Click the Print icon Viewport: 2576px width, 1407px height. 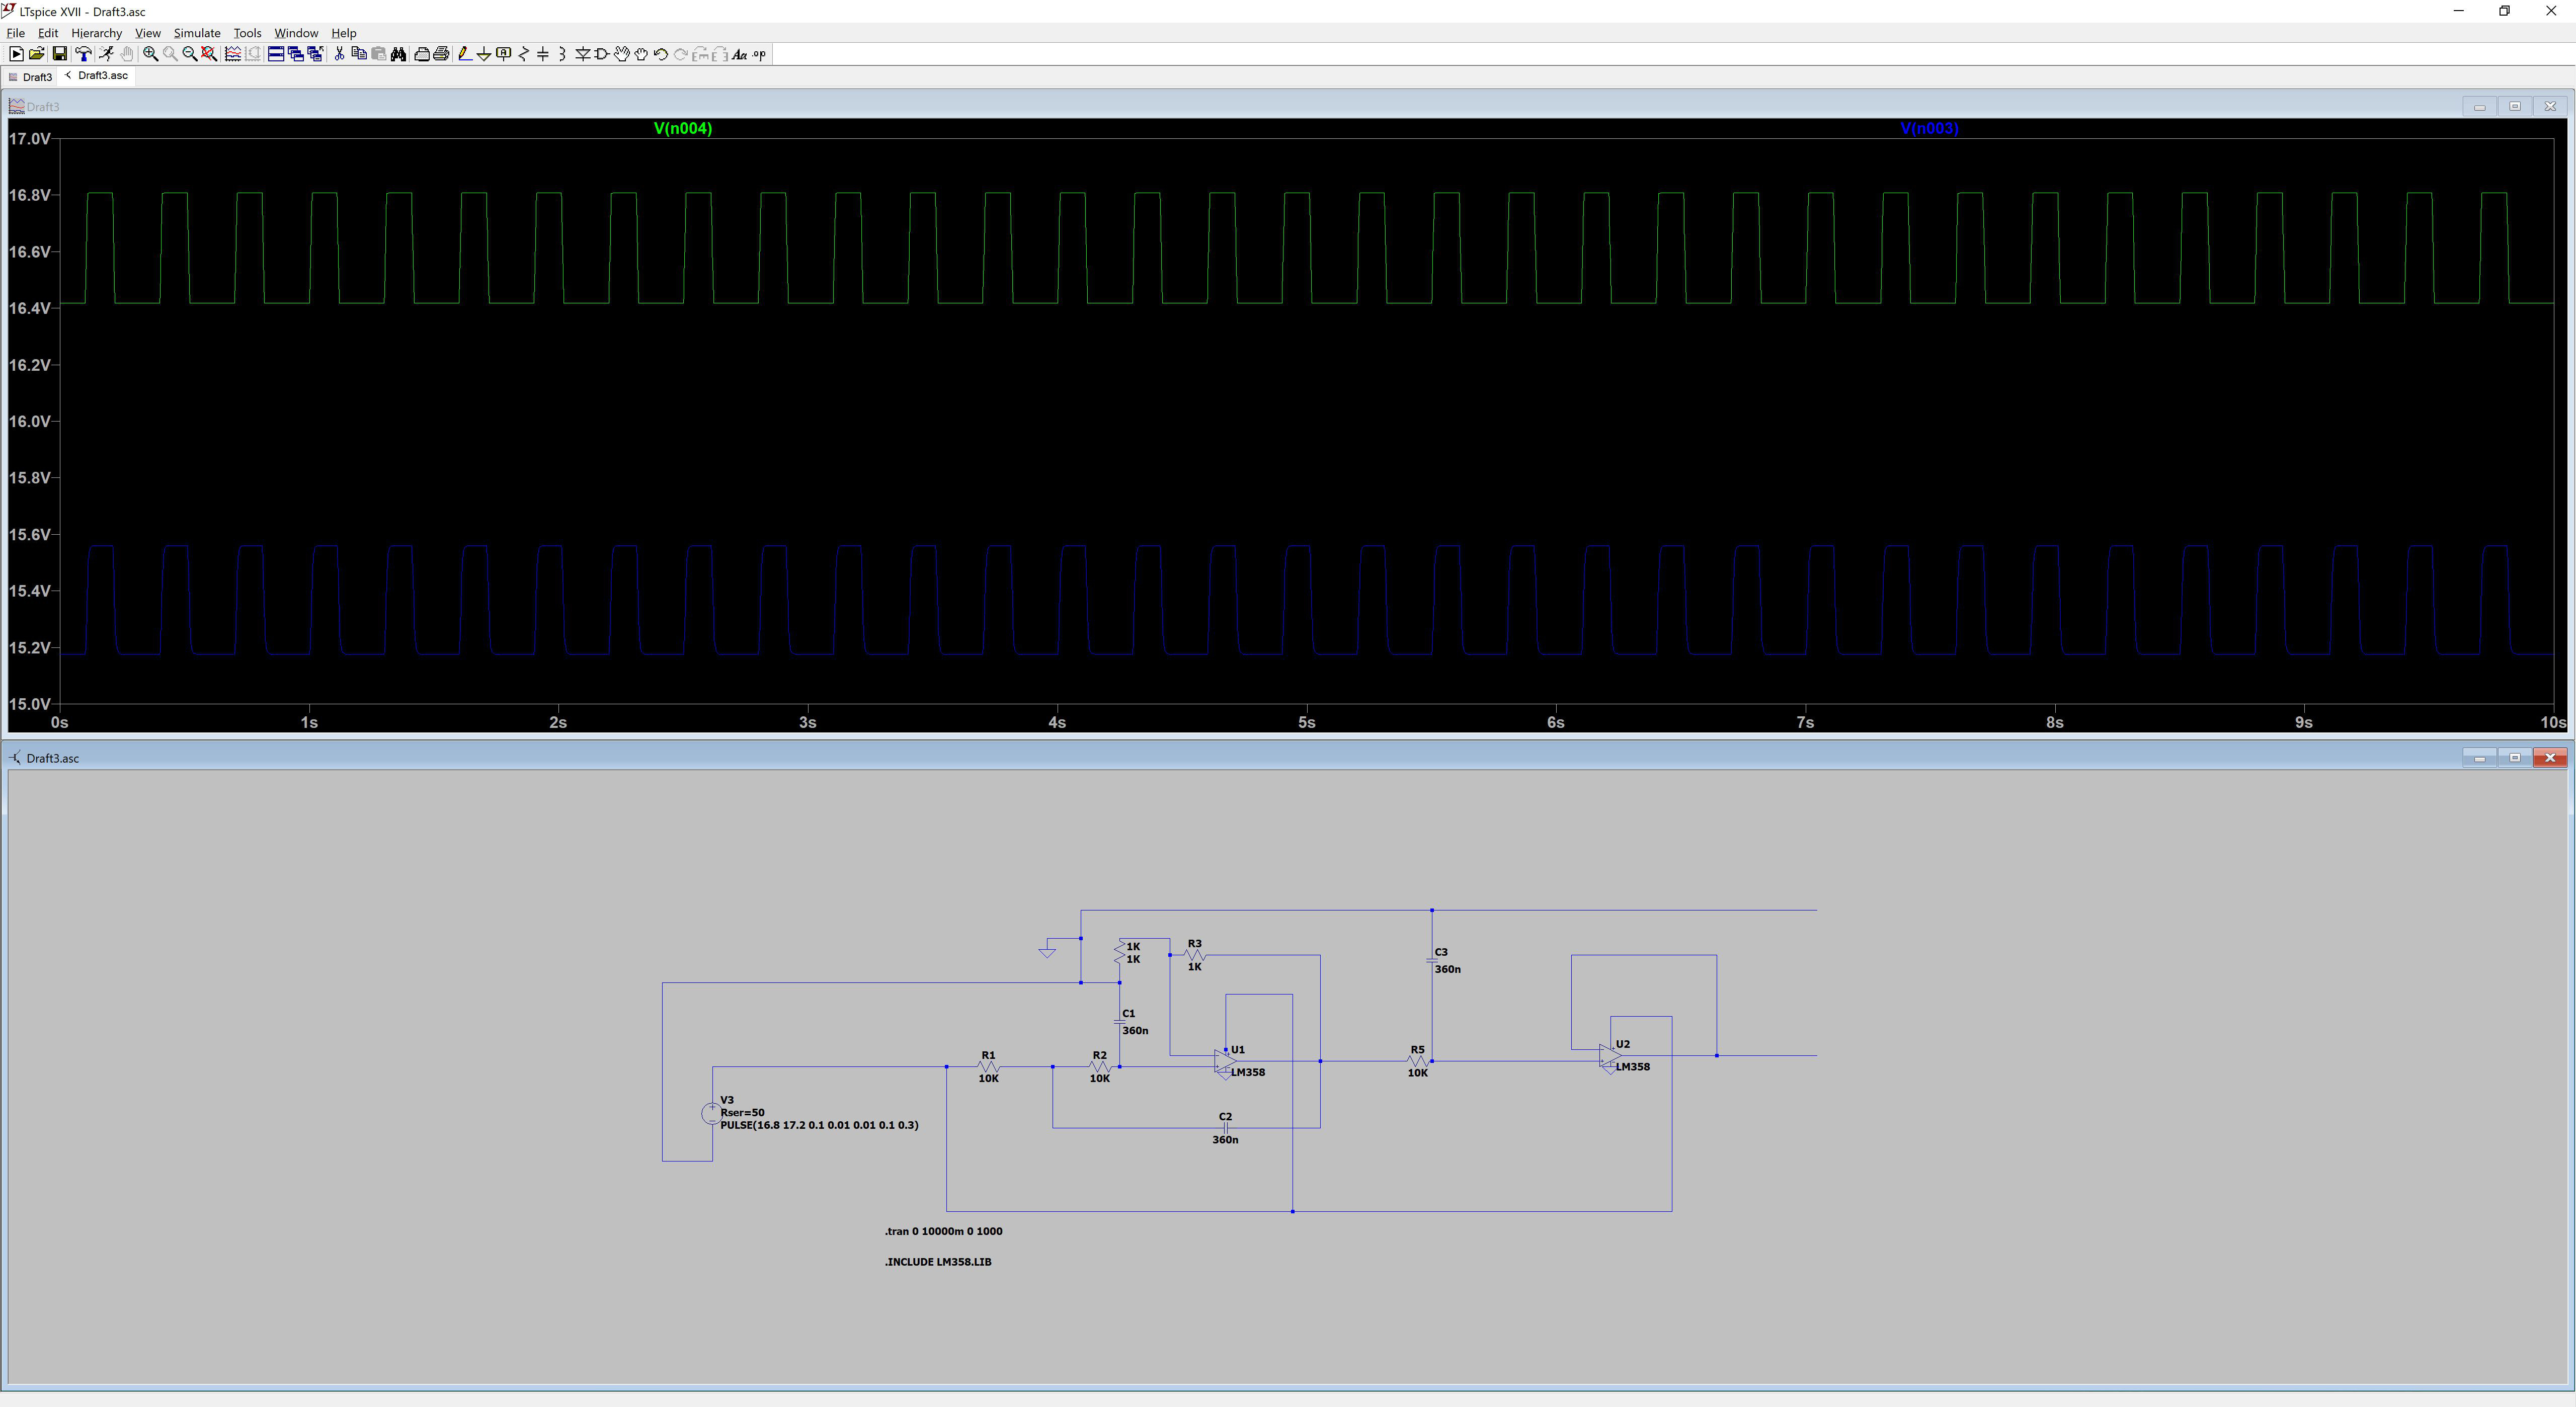[441, 54]
